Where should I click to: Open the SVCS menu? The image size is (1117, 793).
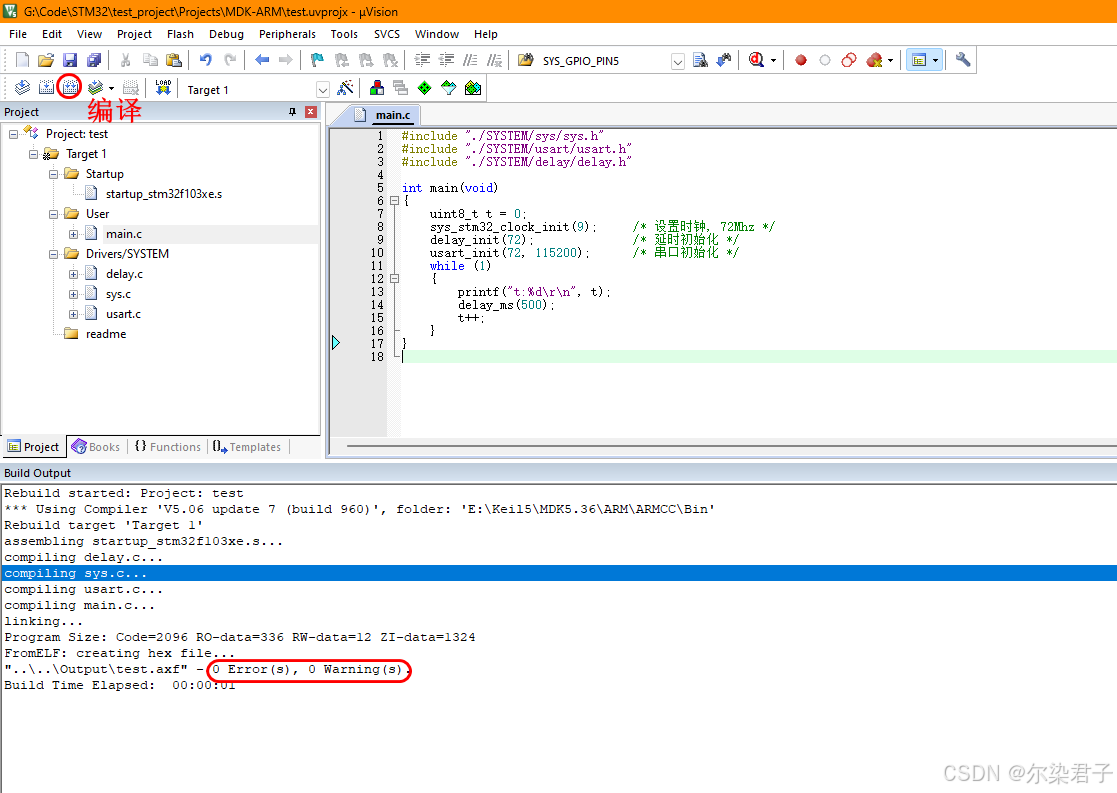tap(387, 34)
